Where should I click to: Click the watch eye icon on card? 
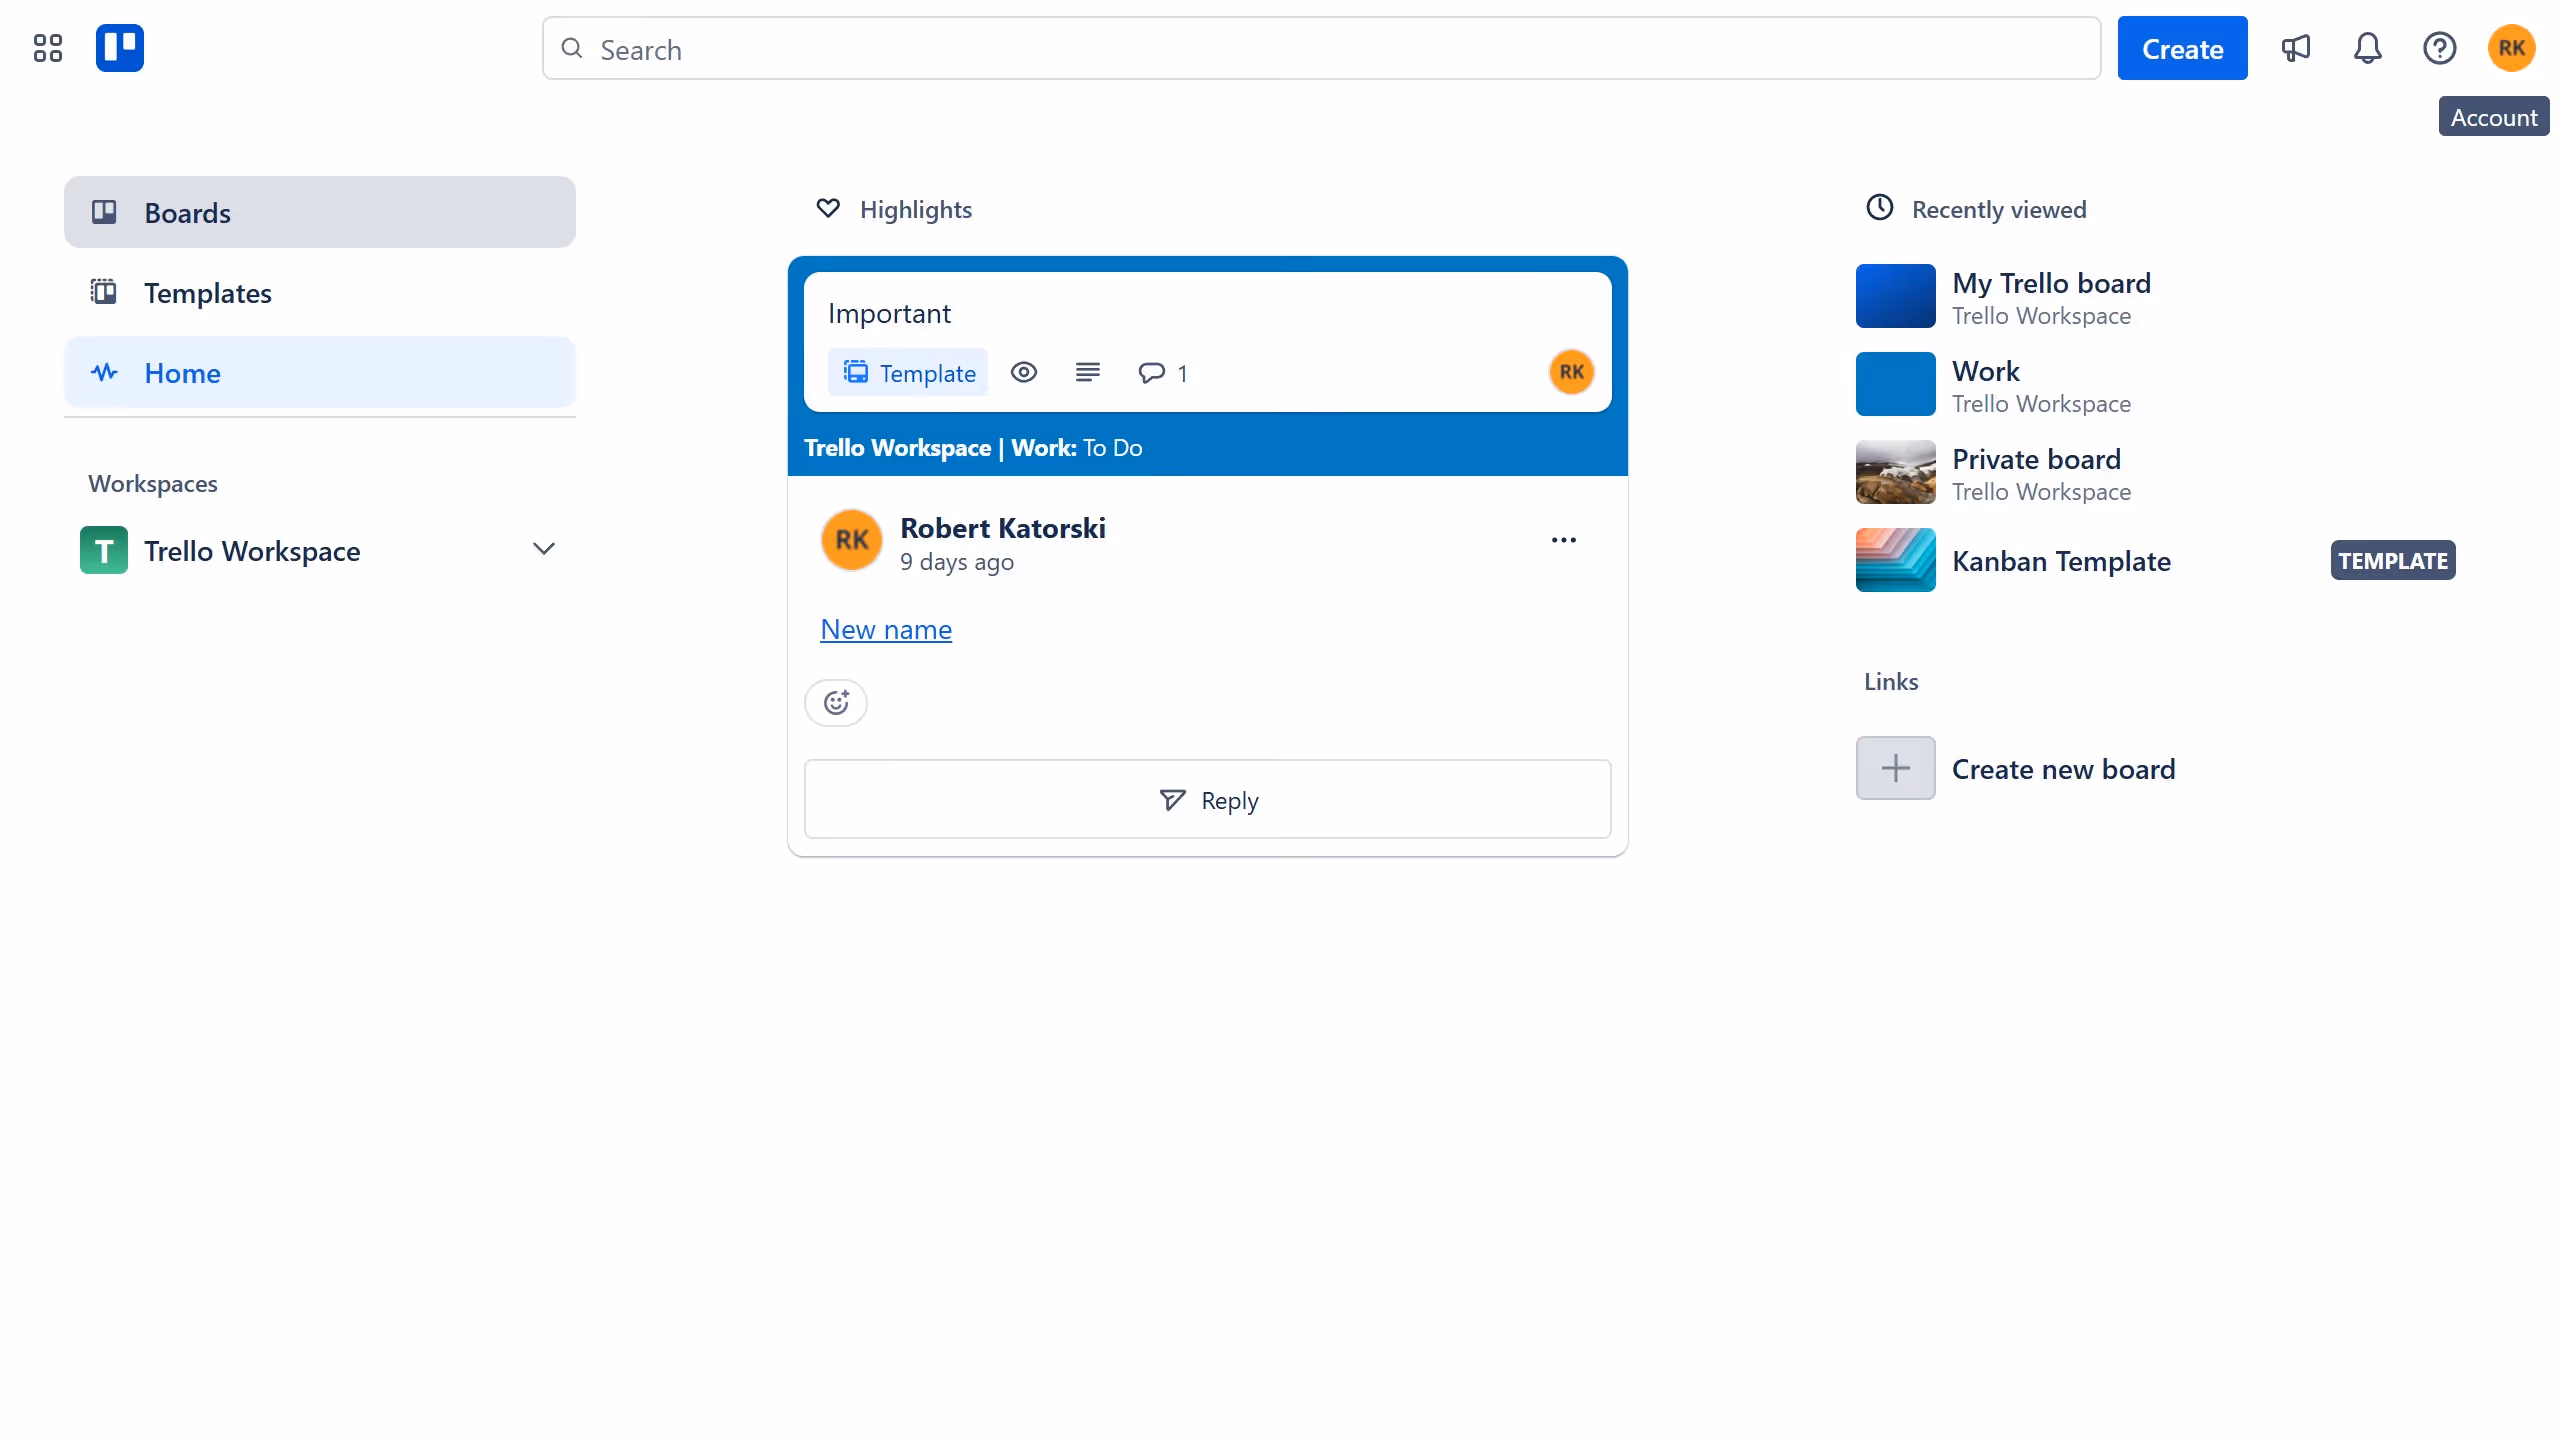coord(1024,373)
